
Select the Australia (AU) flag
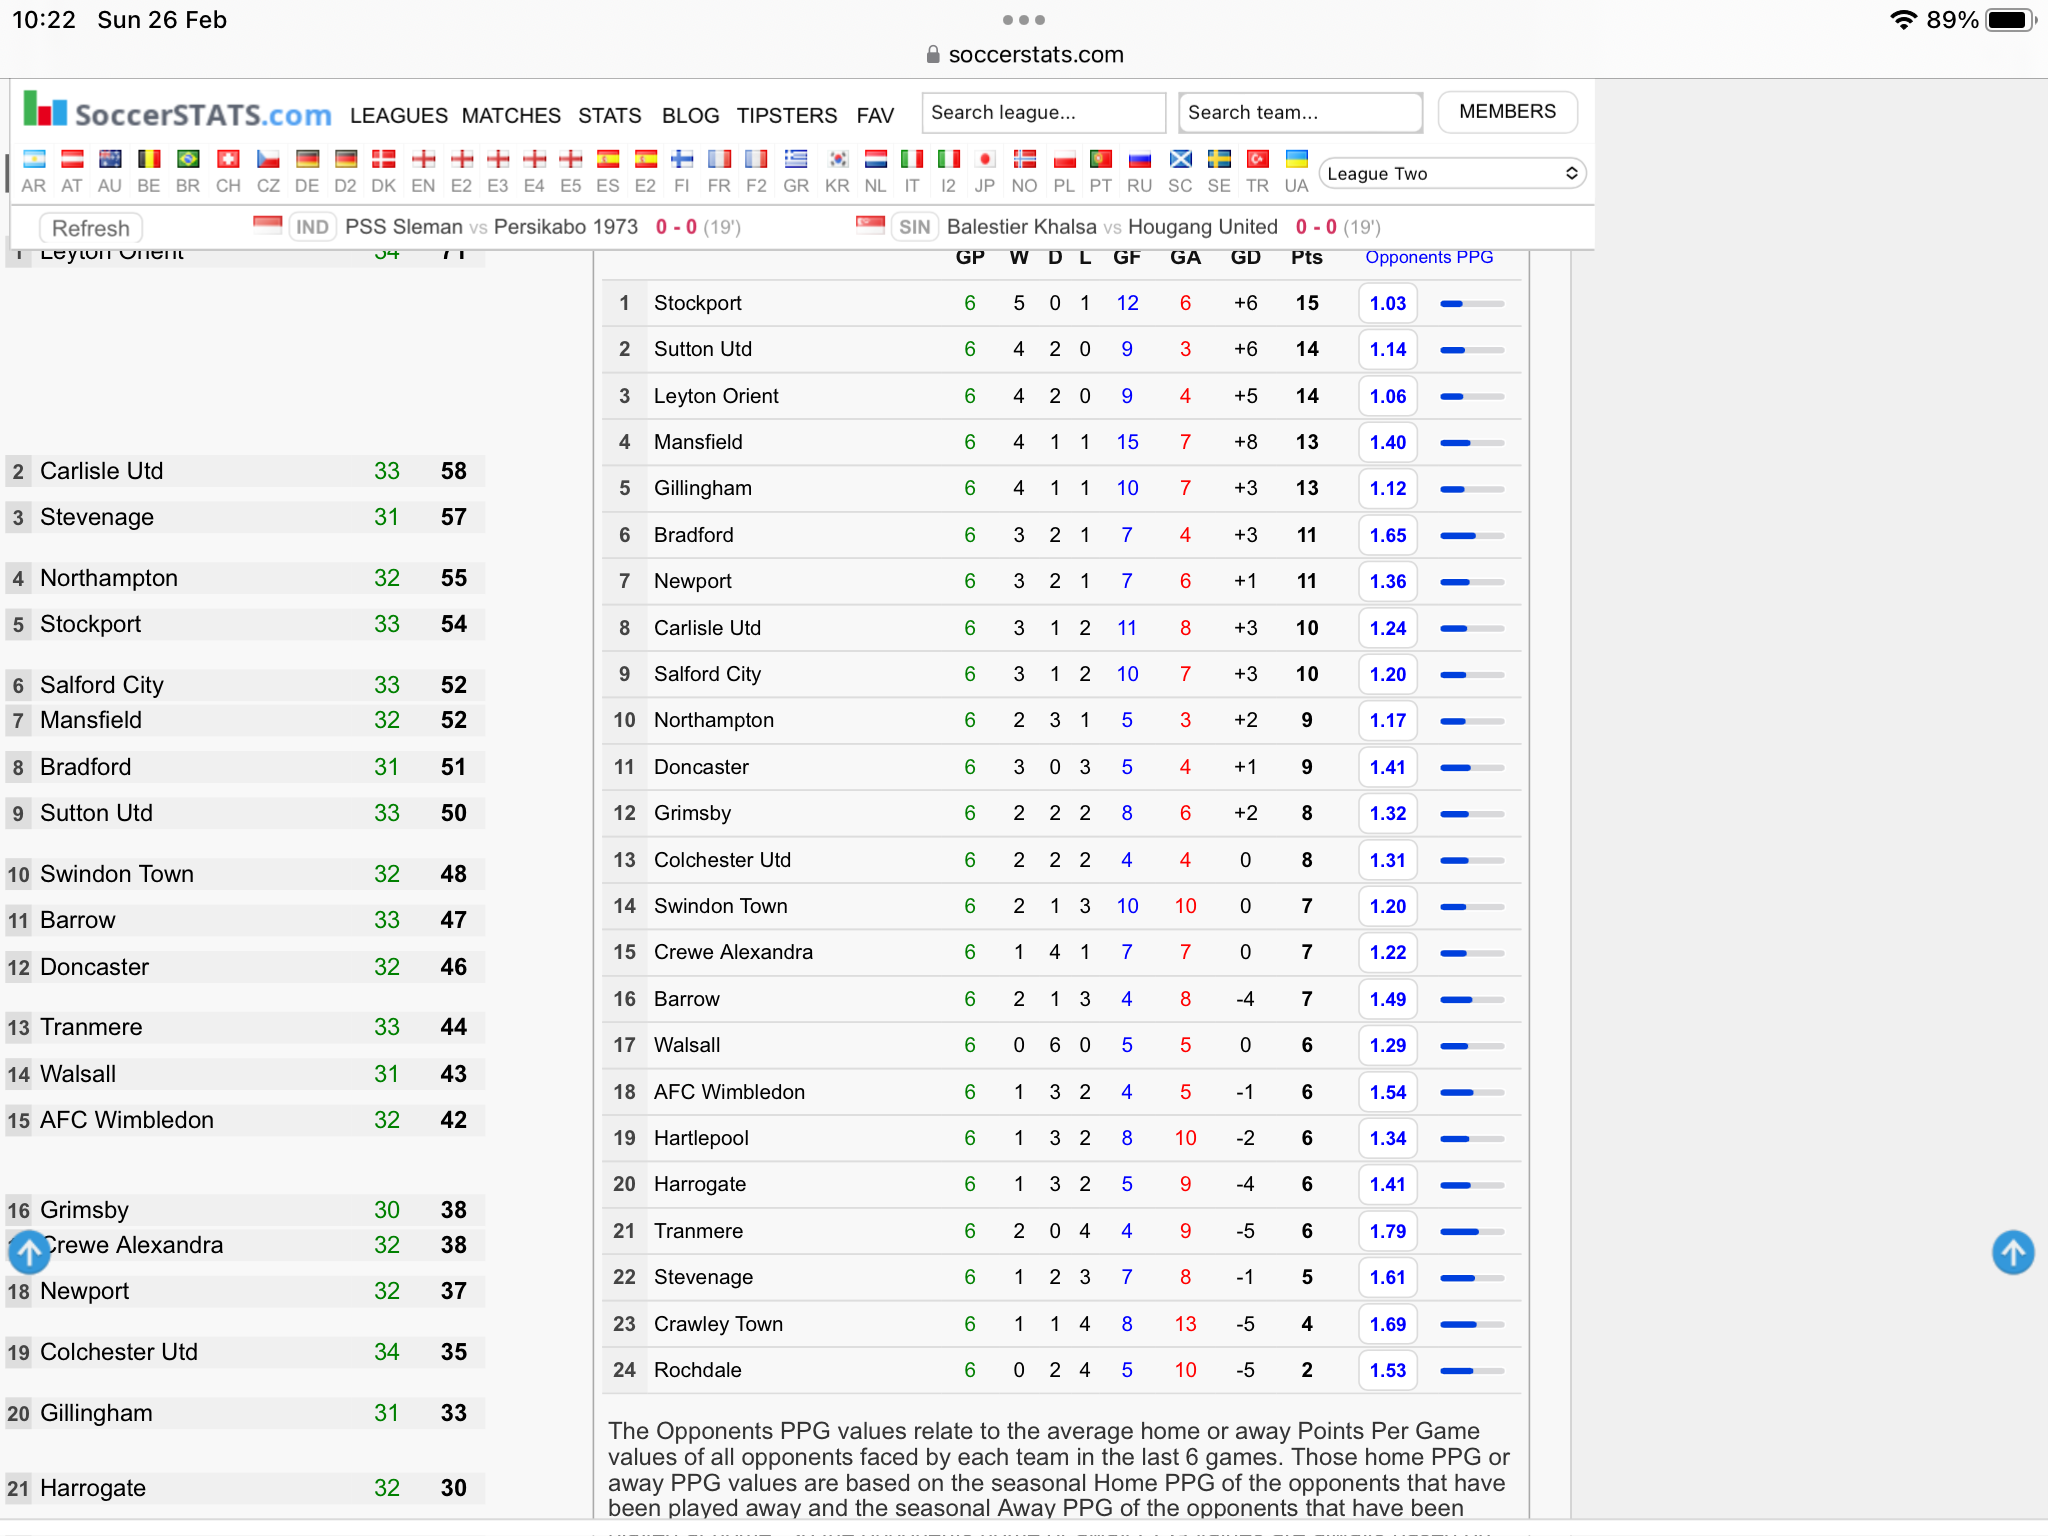click(x=110, y=160)
